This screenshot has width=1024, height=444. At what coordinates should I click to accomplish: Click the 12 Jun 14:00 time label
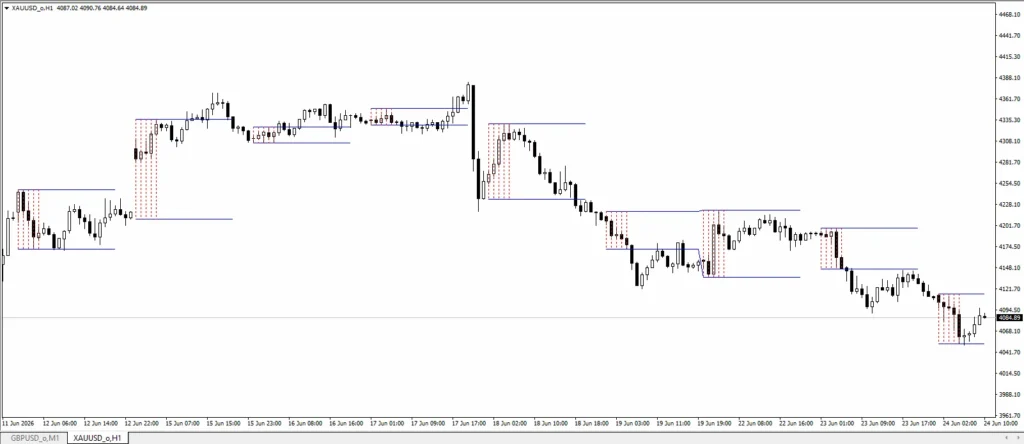click(101, 423)
